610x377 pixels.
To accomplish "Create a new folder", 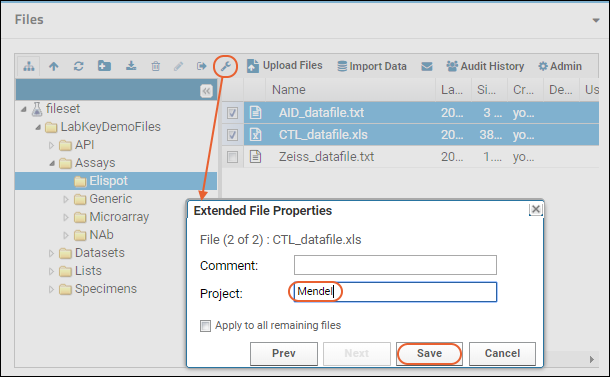I will click(x=104, y=66).
